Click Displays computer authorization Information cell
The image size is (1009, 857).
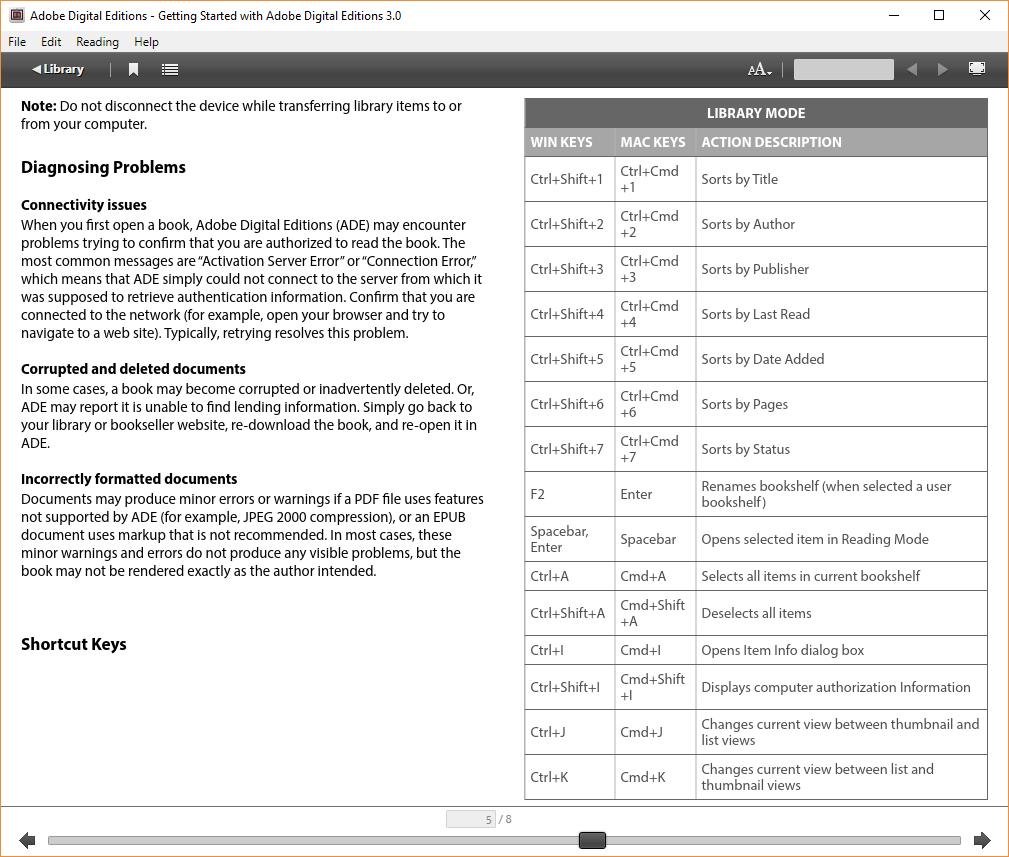click(842, 688)
